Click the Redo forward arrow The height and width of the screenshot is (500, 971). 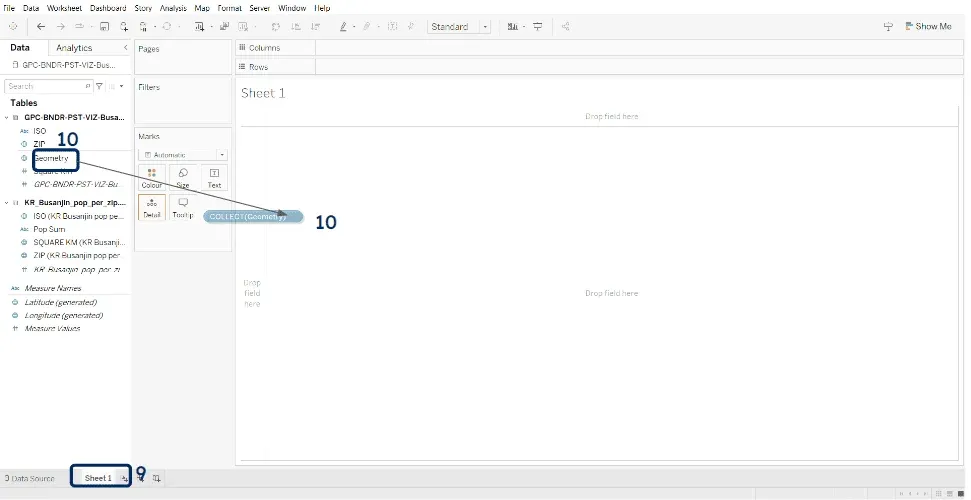(61, 27)
